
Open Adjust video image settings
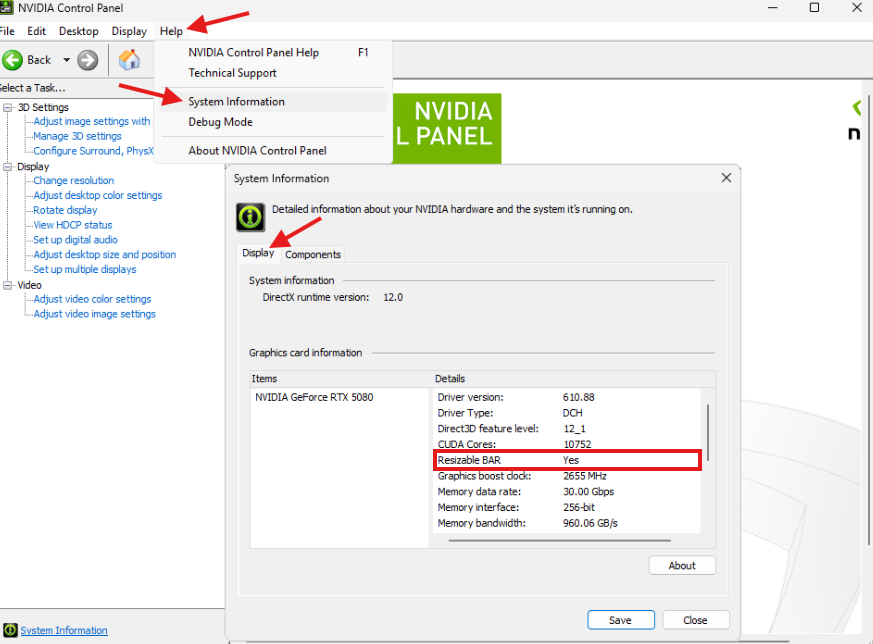tap(94, 314)
